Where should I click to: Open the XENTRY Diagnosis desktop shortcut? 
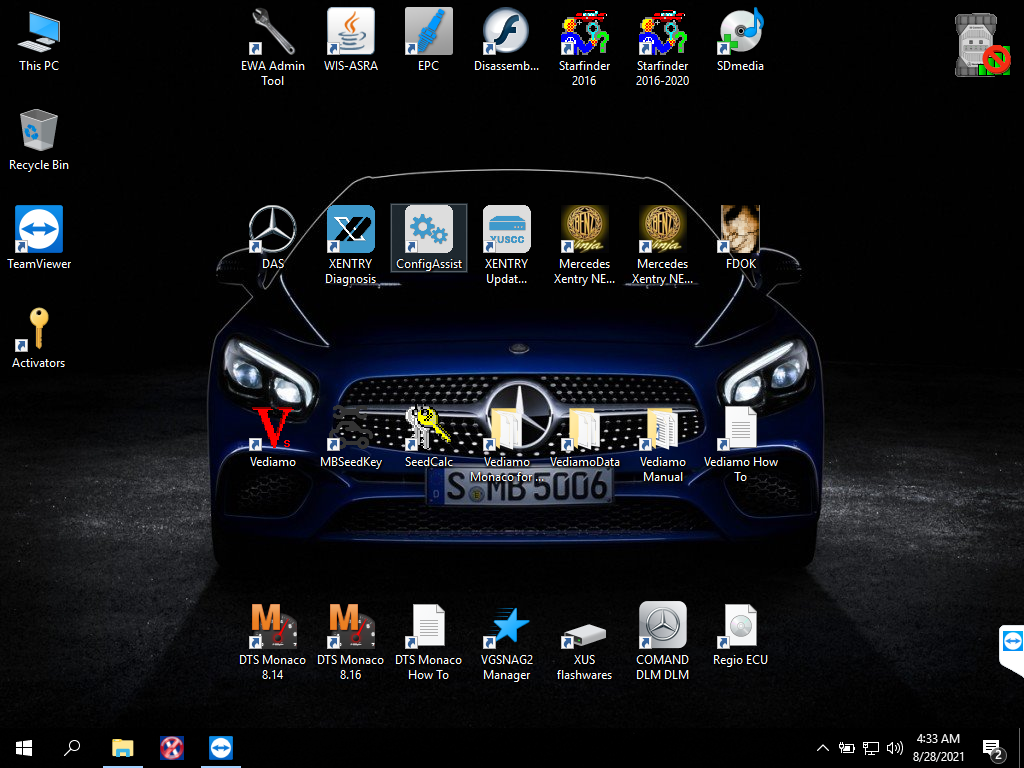click(x=350, y=231)
